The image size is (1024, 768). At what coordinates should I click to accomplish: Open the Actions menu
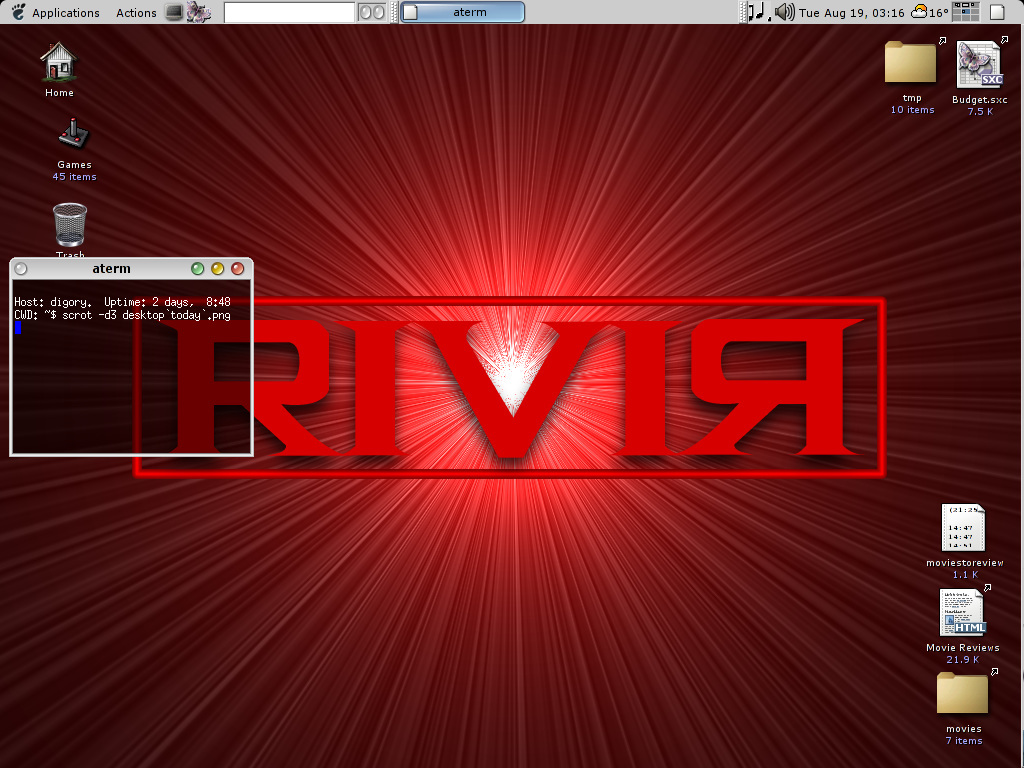[136, 12]
